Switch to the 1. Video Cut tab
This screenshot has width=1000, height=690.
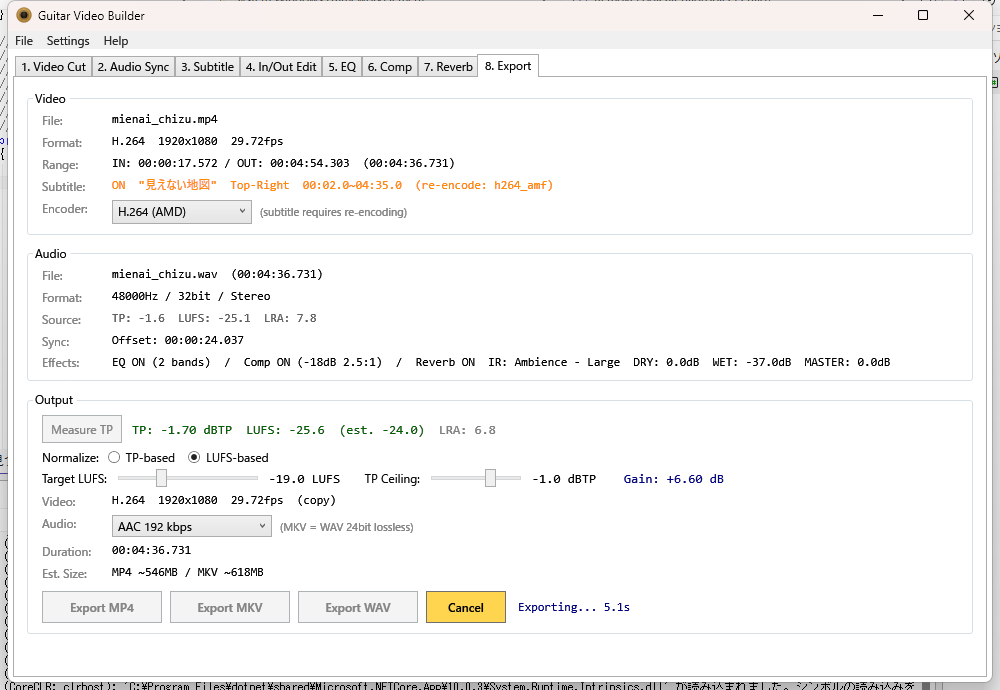(53, 67)
